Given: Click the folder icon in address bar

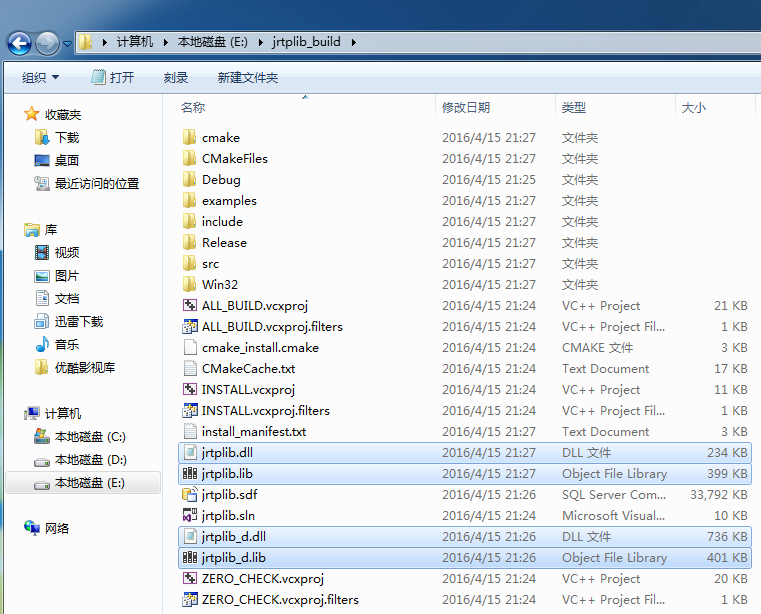Looking at the screenshot, I should pos(85,42).
